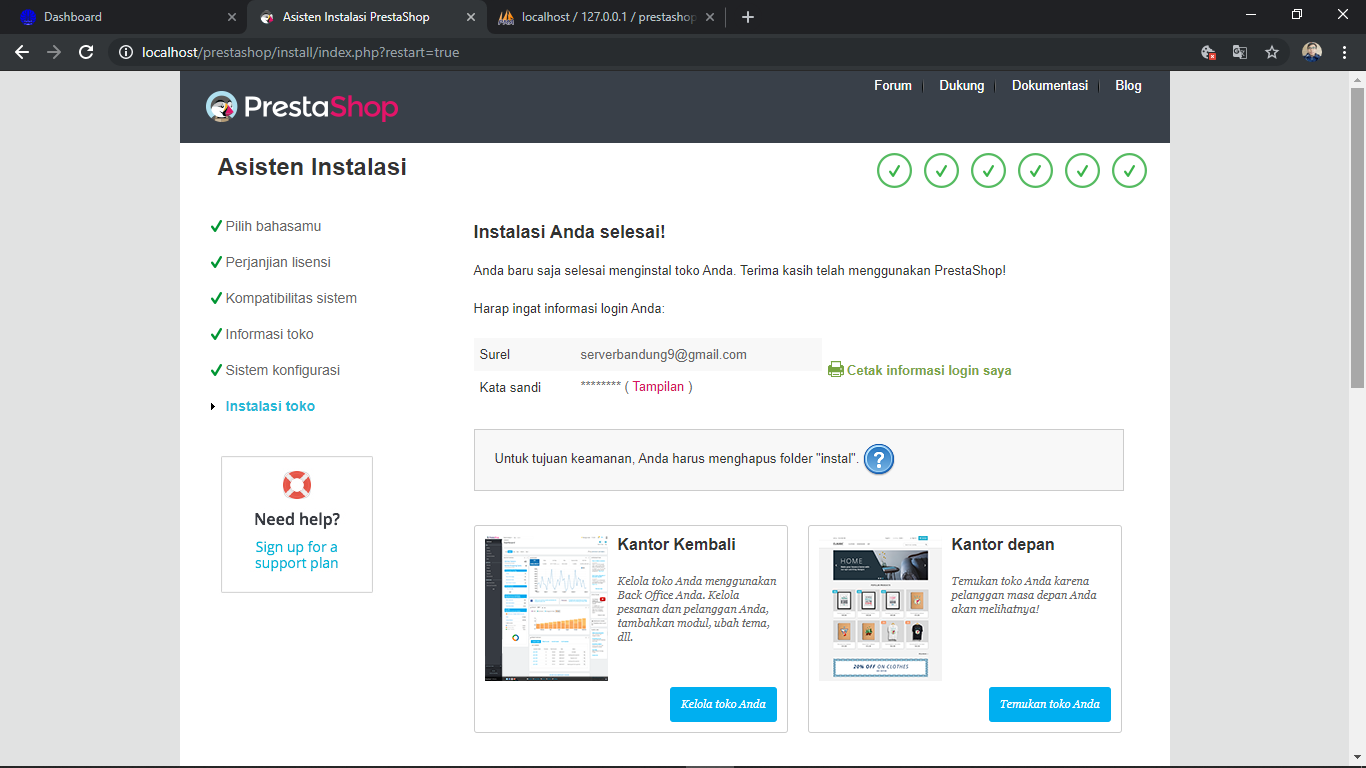Open Chrome three-dot menu
The image size is (1366, 768).
(1344, 52)
